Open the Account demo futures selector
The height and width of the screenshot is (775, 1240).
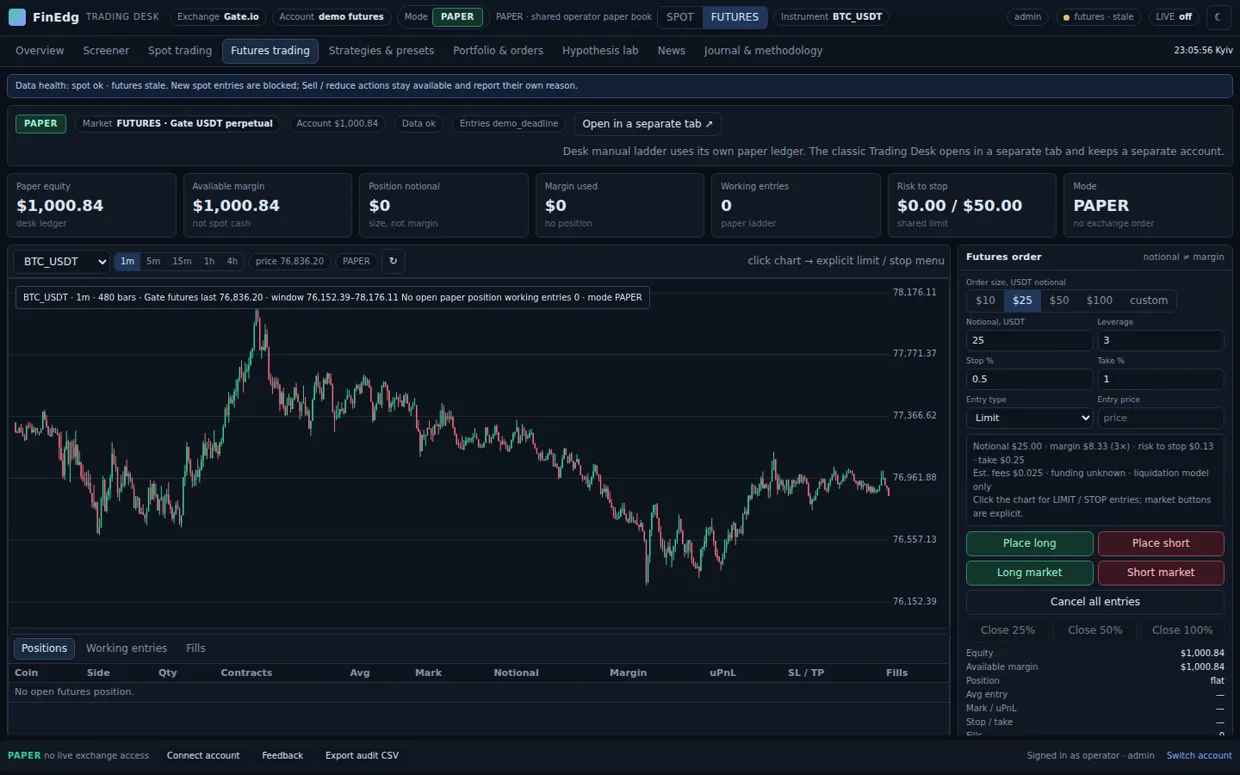coord(331,17)
